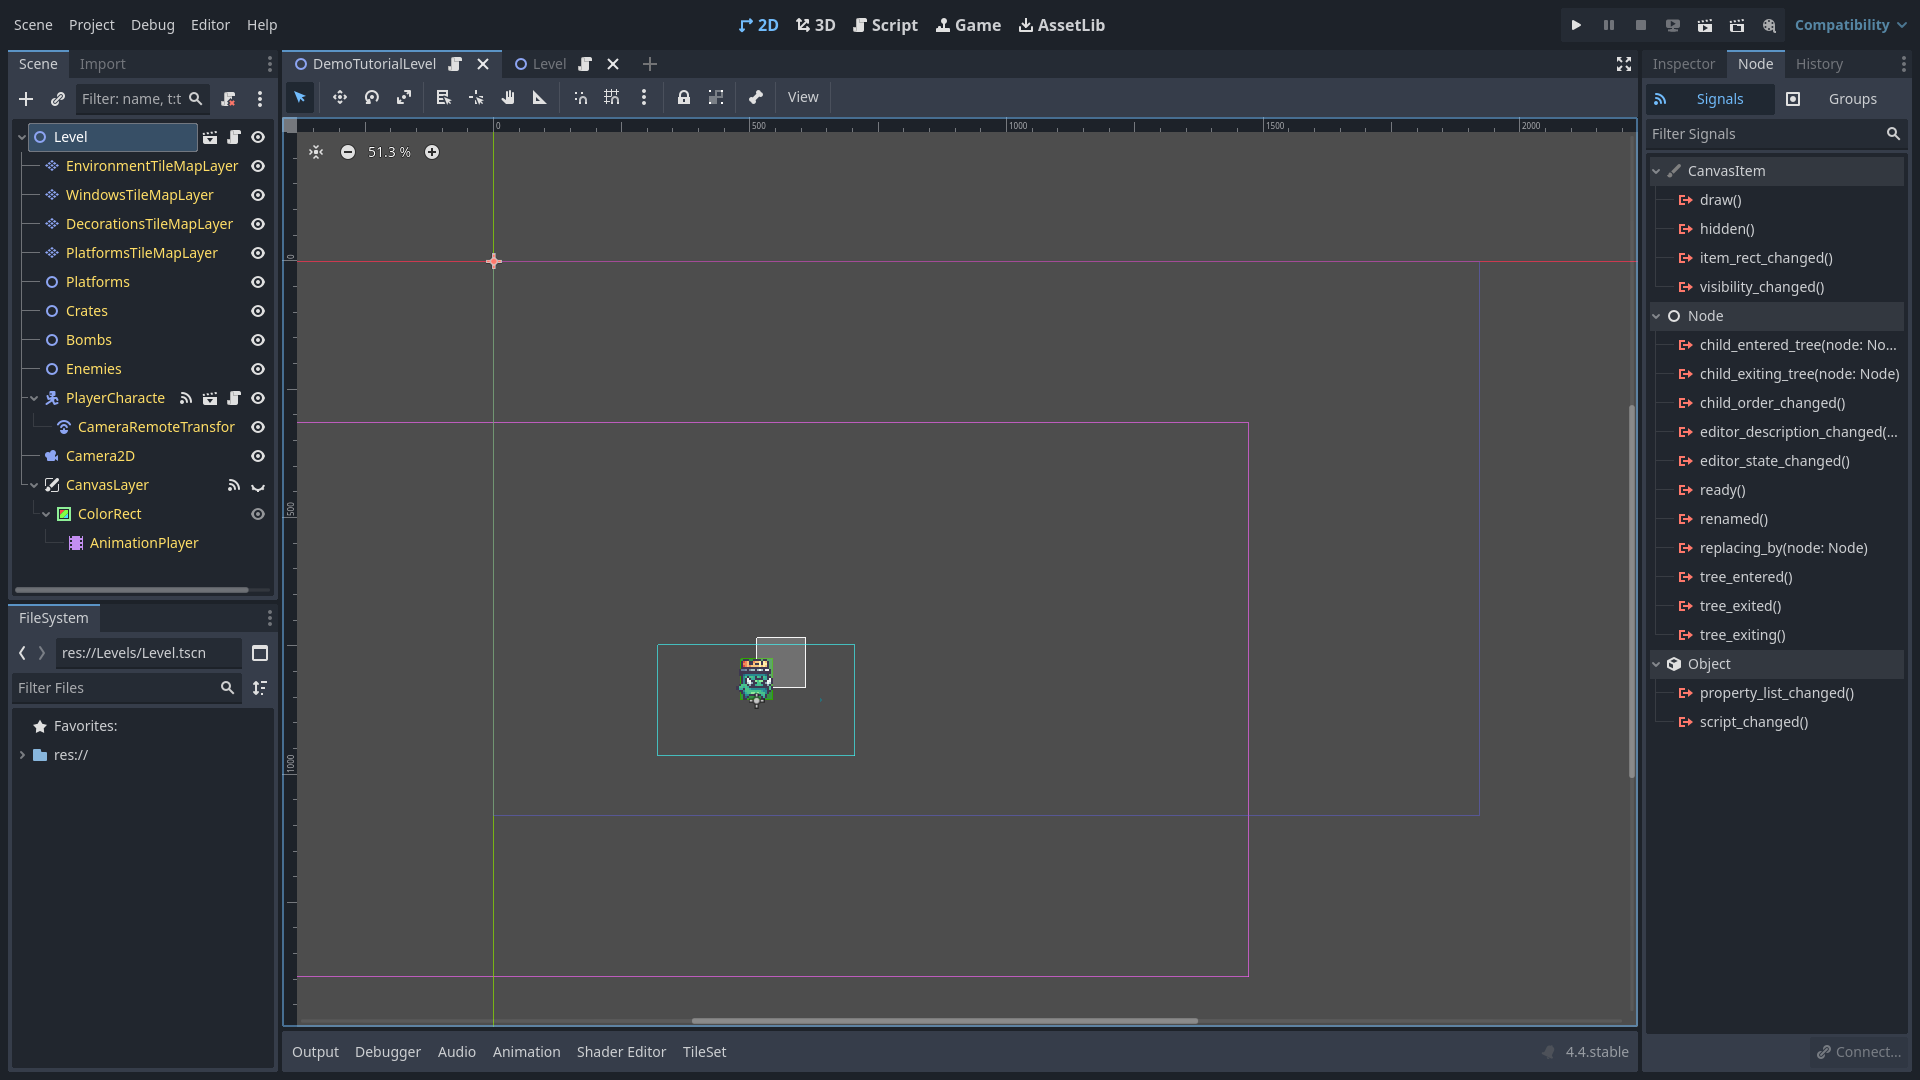Hide the Enemies node visibility
The height and width of the screenshot is (1080, 1920).
(x=258, y=369)
